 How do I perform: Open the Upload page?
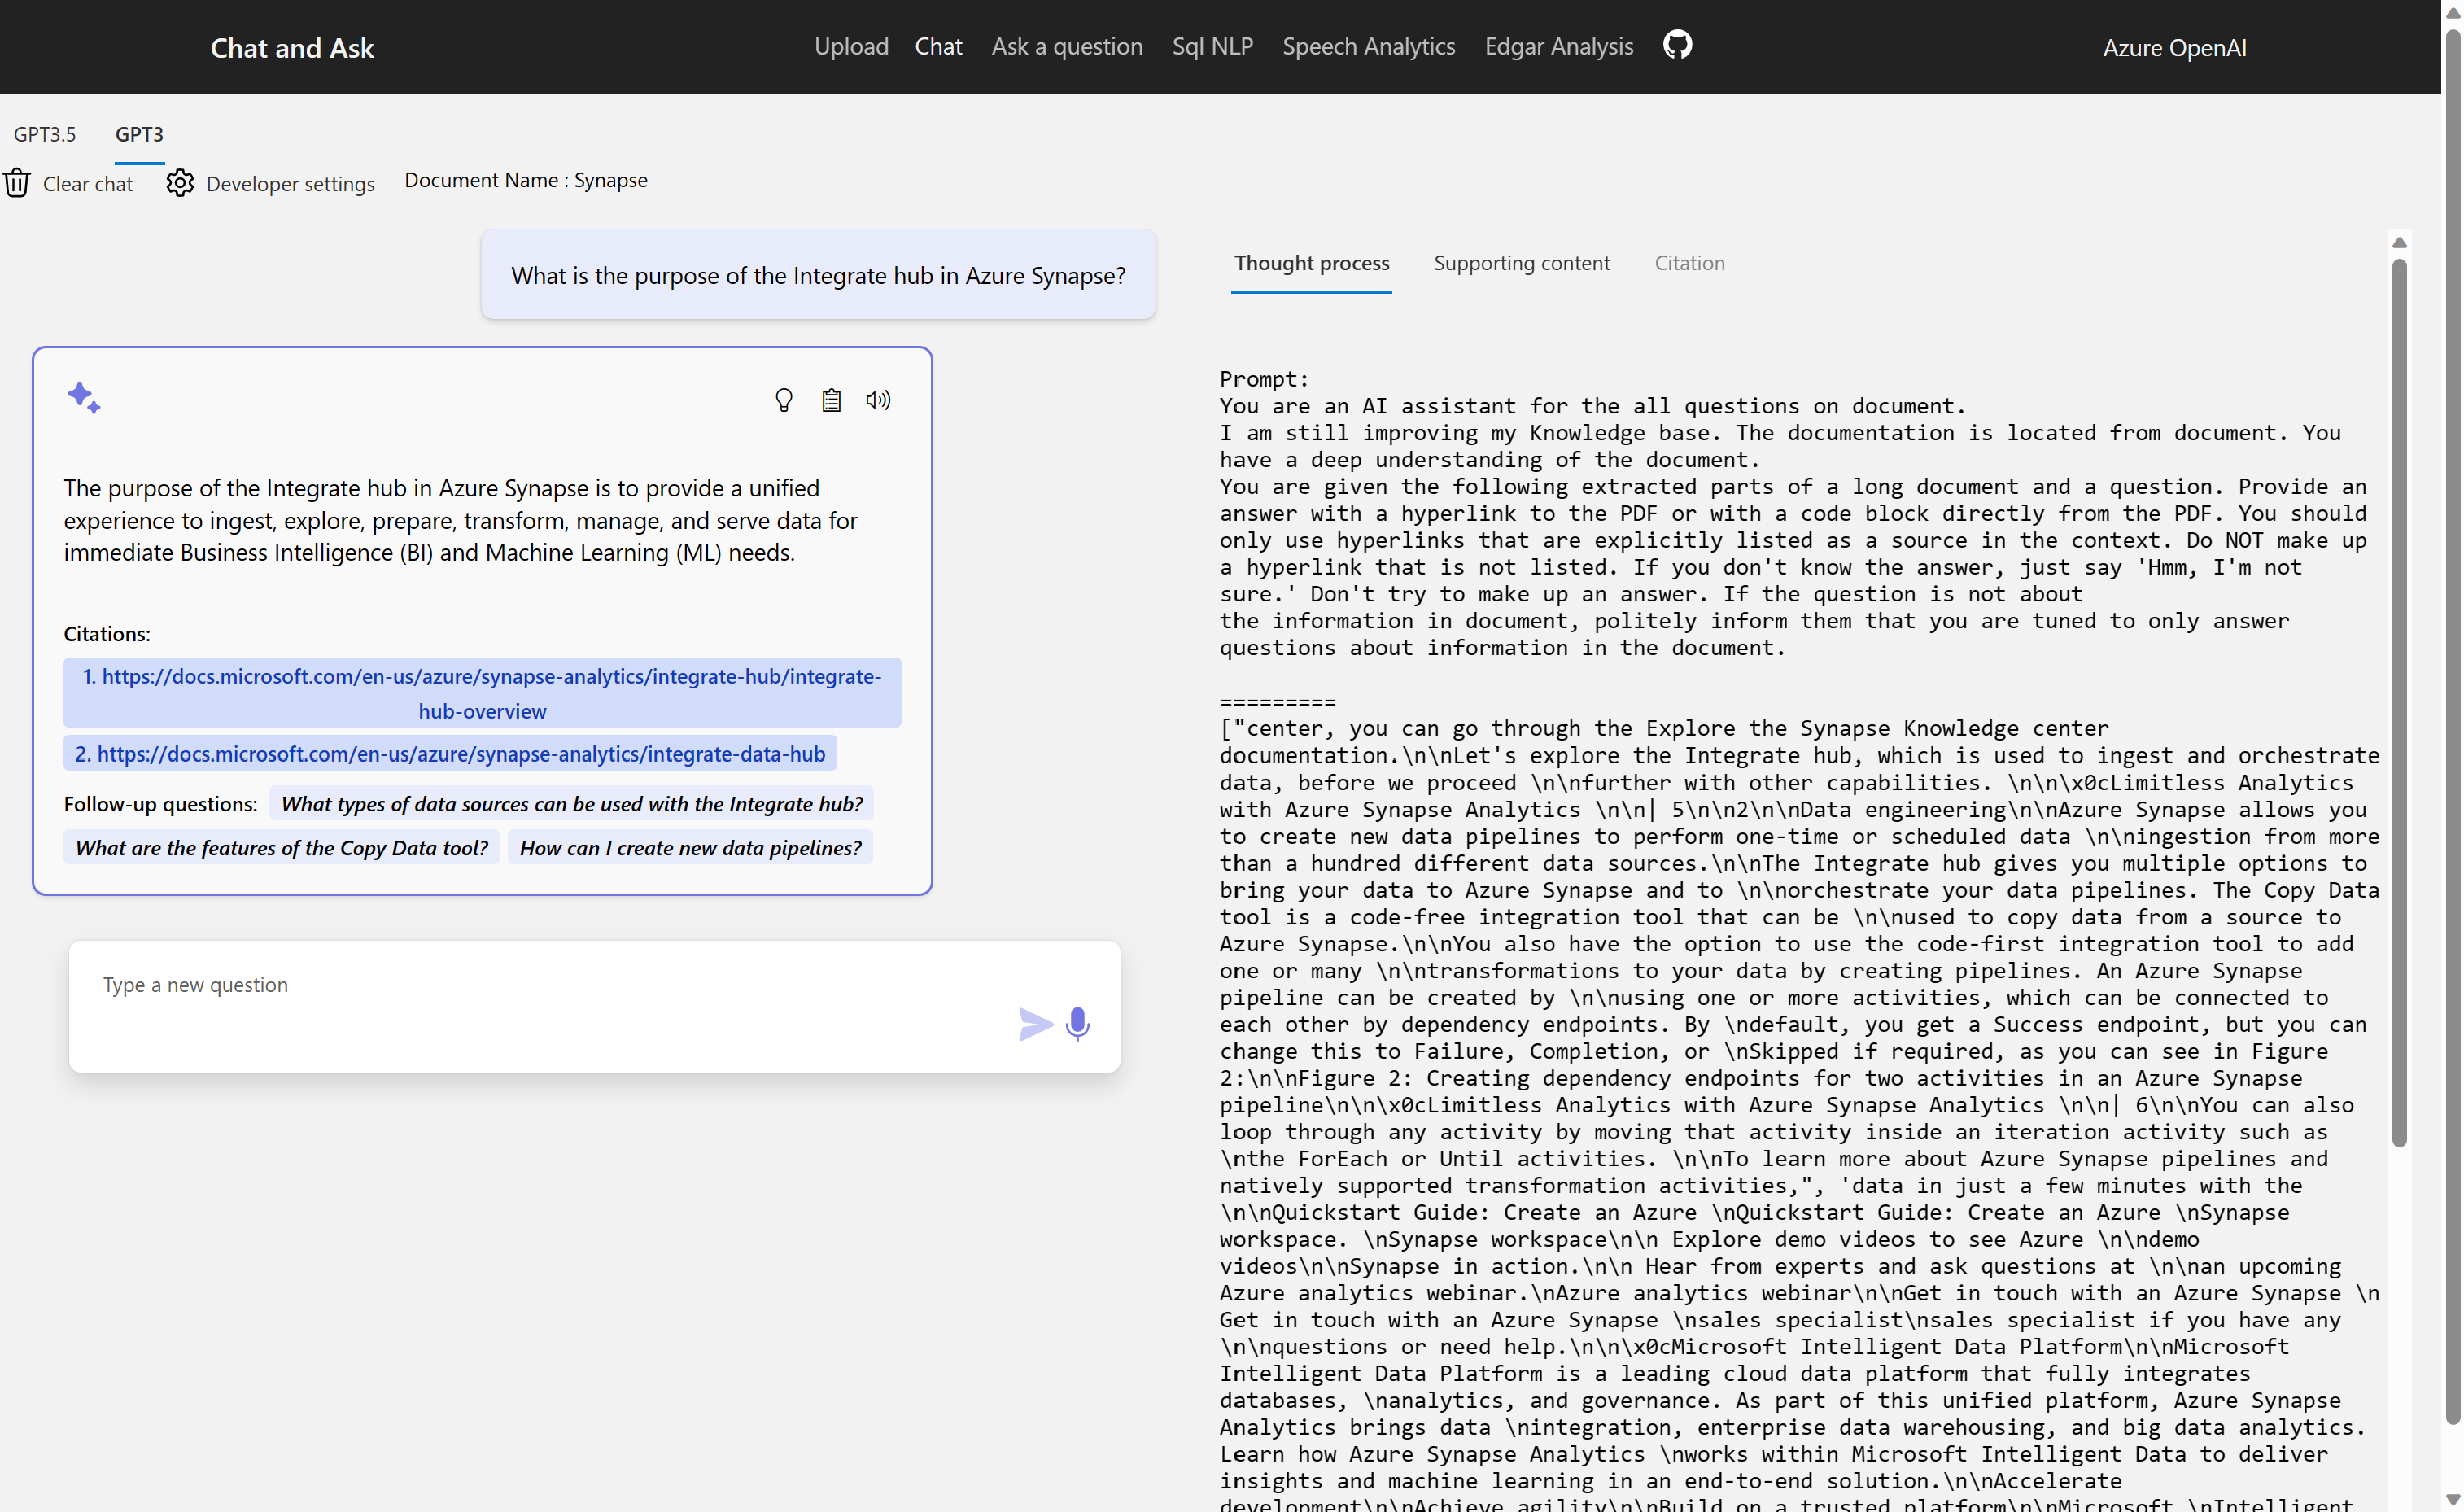tap(851, 46)
